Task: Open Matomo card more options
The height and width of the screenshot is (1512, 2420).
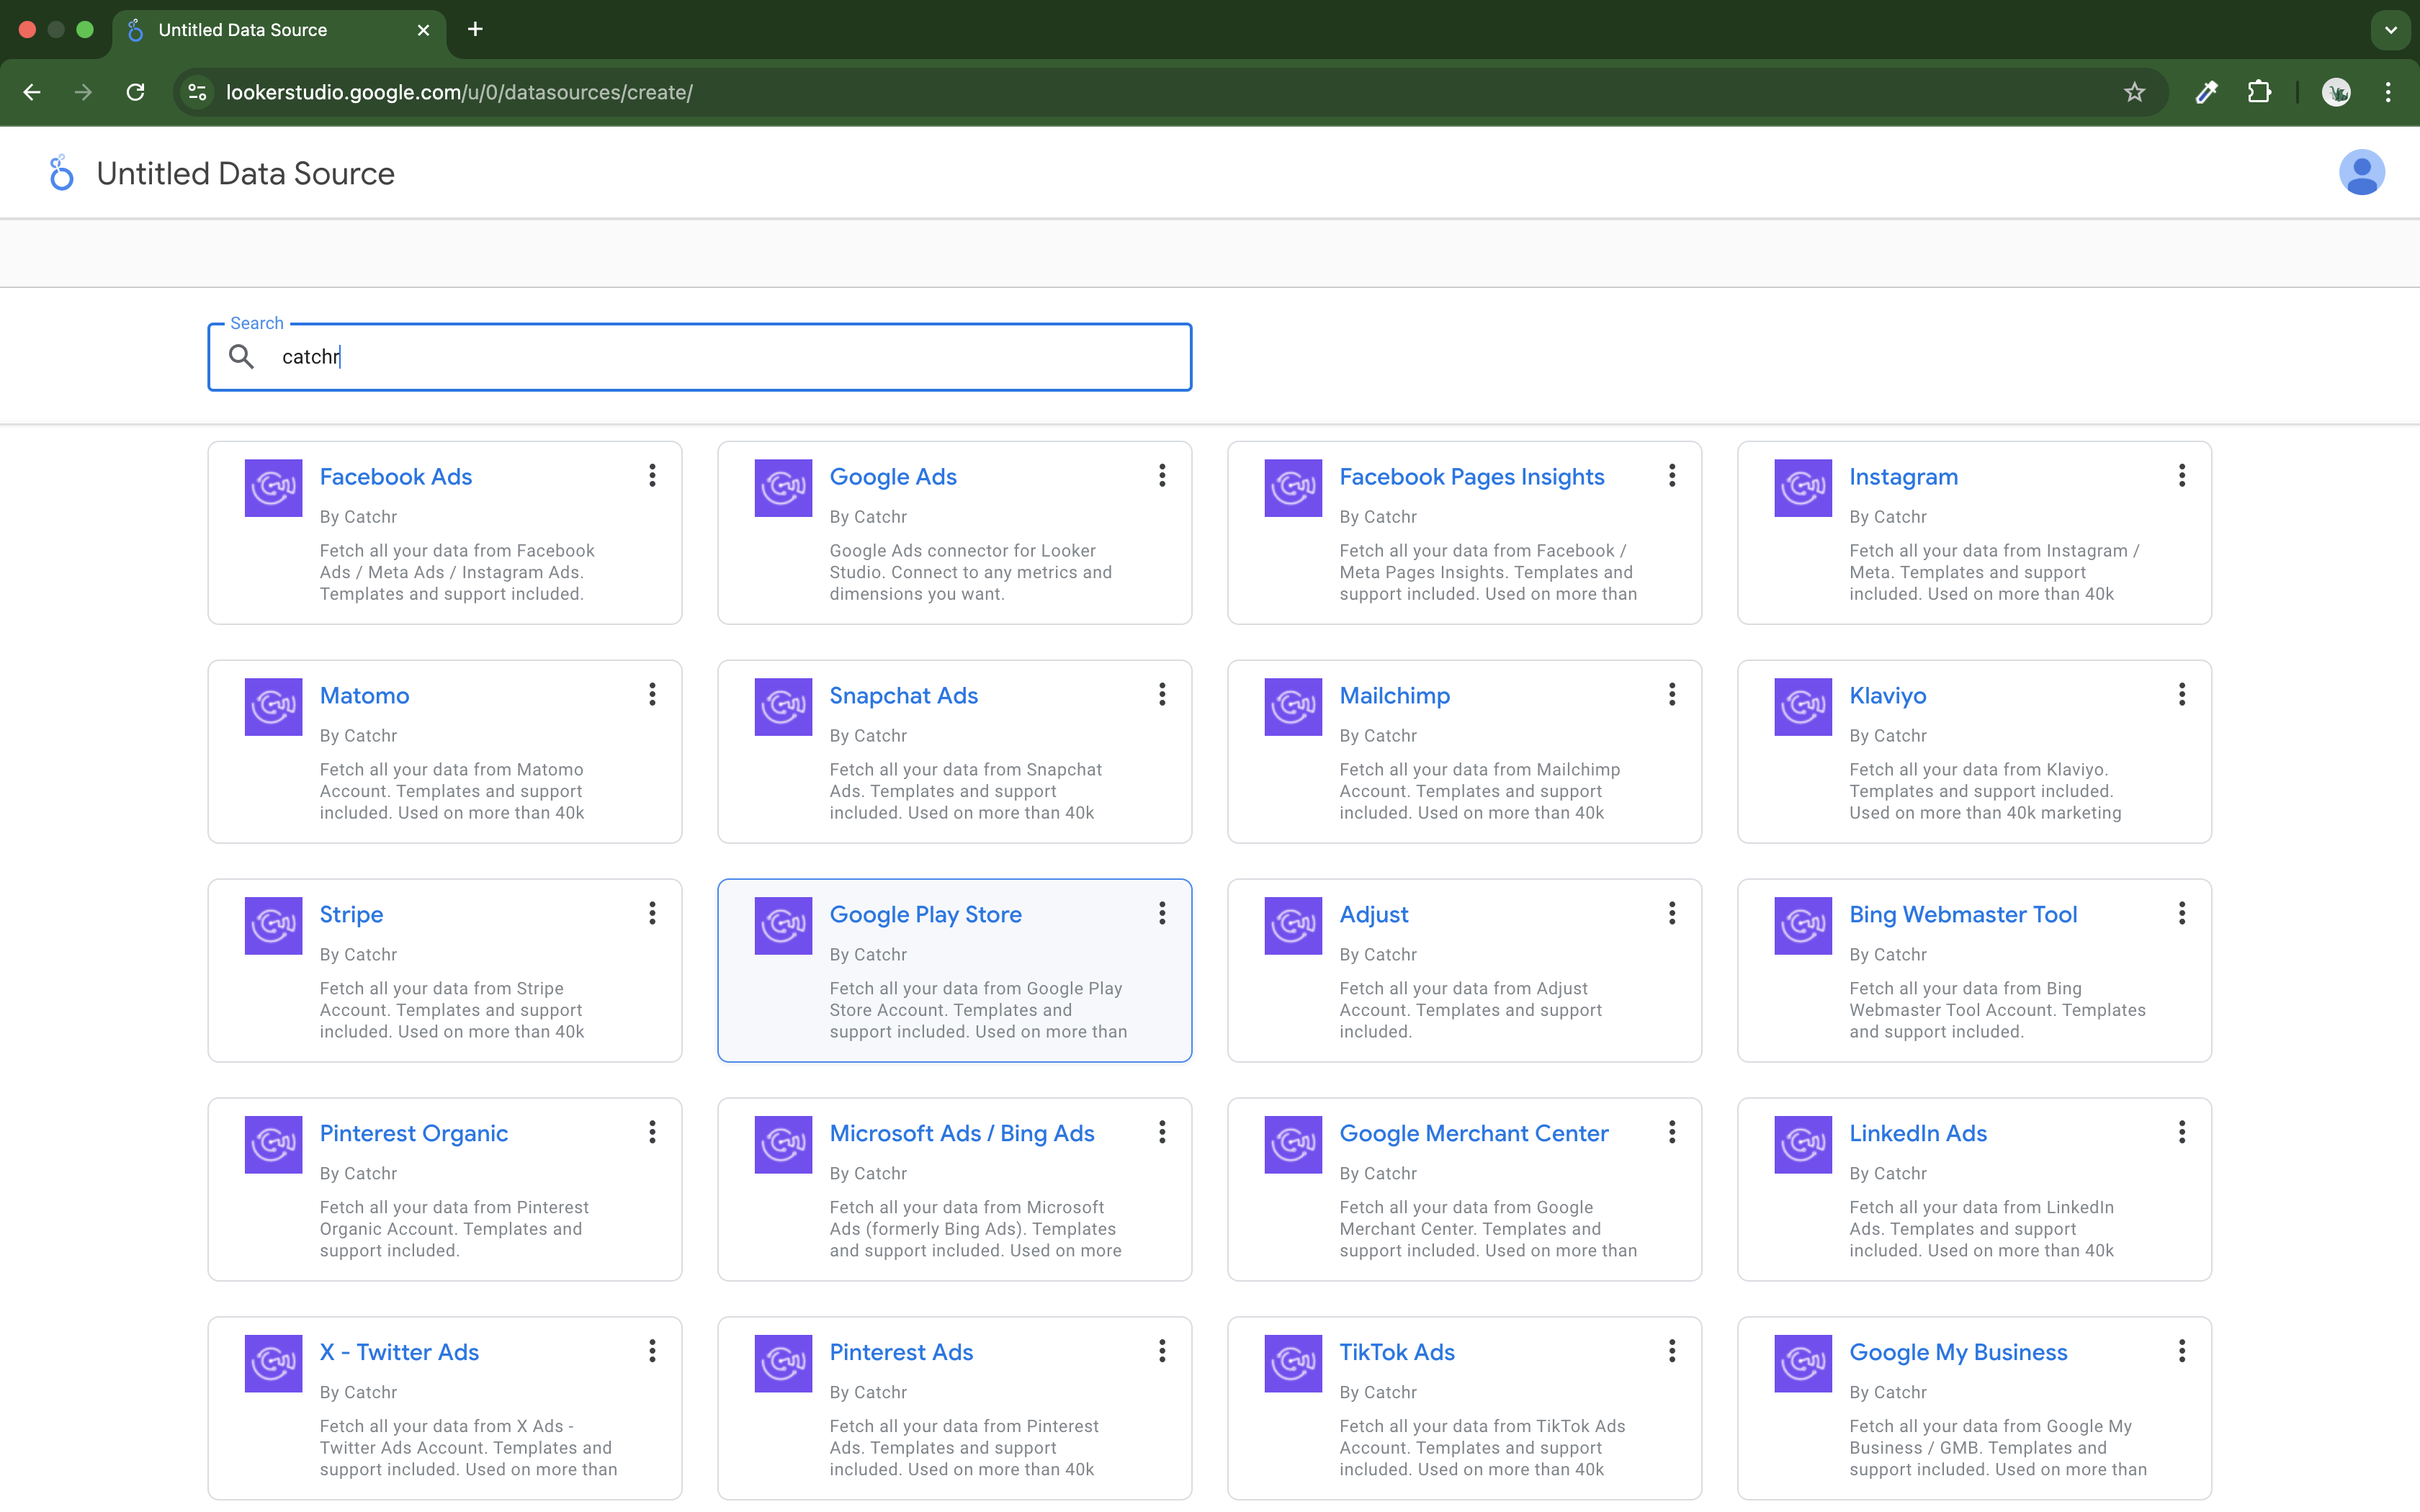Action: tap(652, 695)
